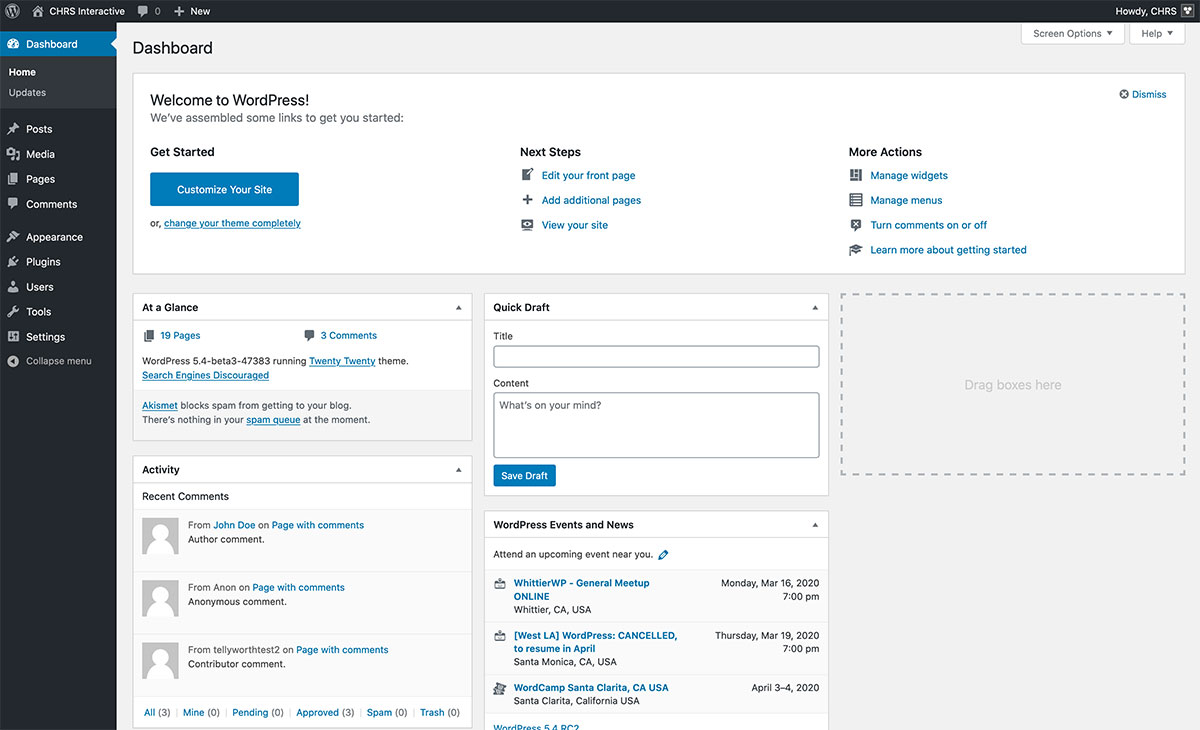This screenshot has height=730, width=1200.
Task: Click the graduation cap getting started icon
Action: (856, 250)
